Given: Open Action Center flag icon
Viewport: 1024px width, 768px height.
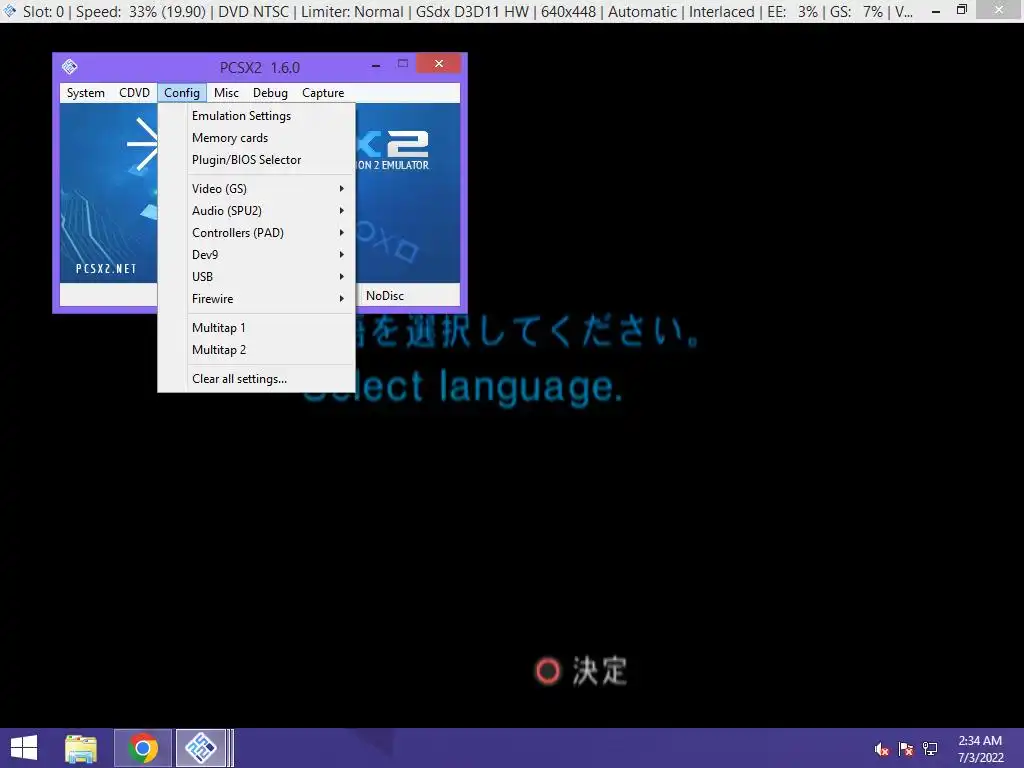Looking at the screenshot, I should coord(906,749).
